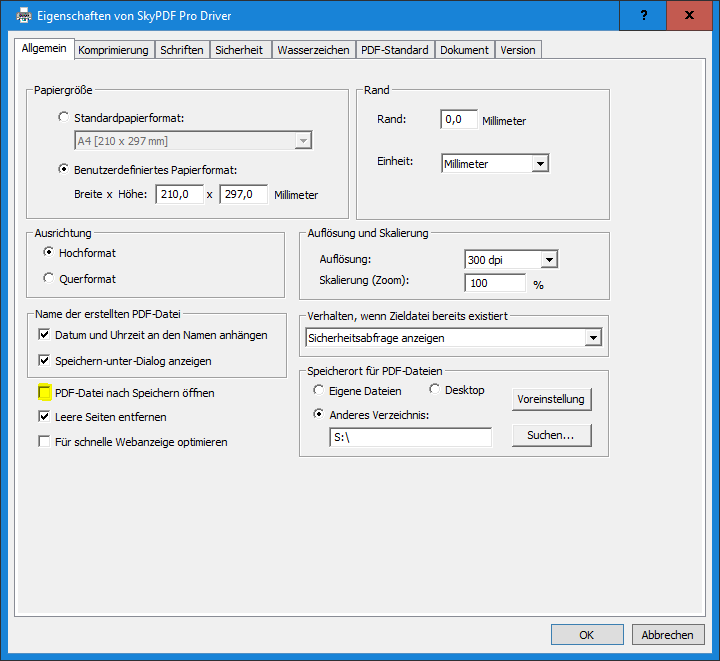Enable PDF-Datei nach Speichern öffnen
This screenshot has width=720, height=661.
(x=45, y=392)
